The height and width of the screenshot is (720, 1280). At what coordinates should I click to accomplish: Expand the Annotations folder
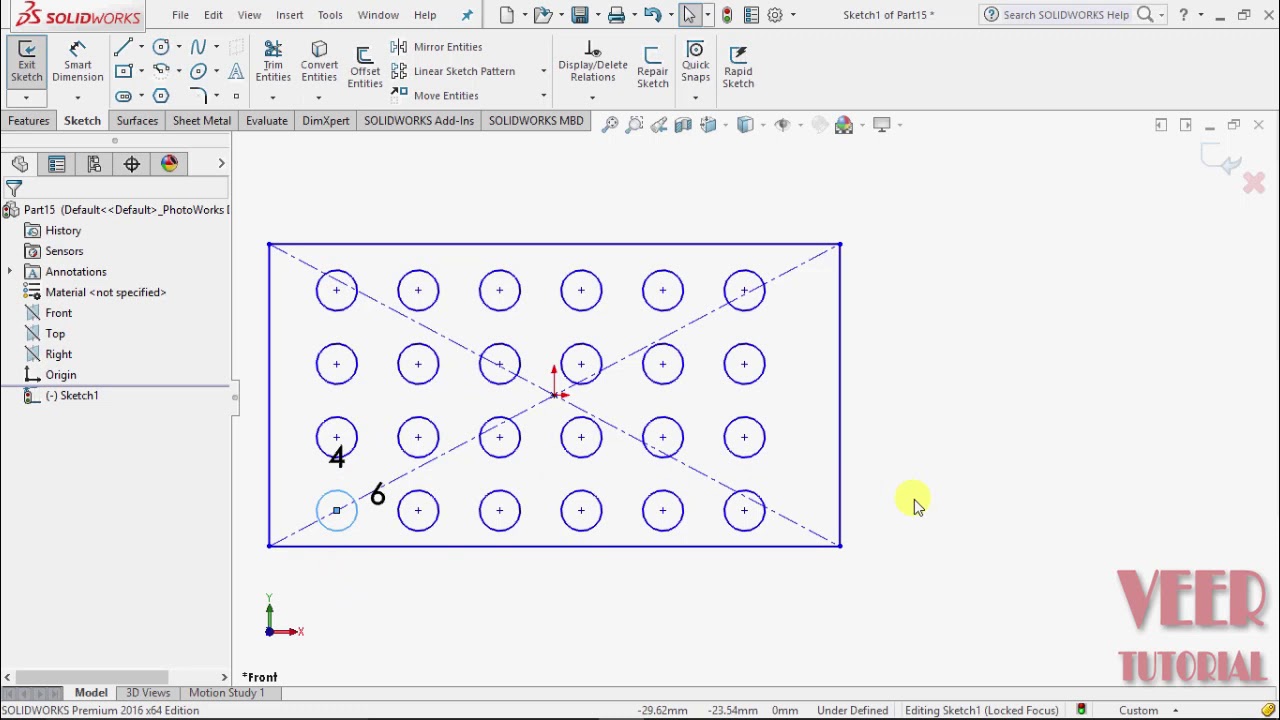[x=10, y=272]
